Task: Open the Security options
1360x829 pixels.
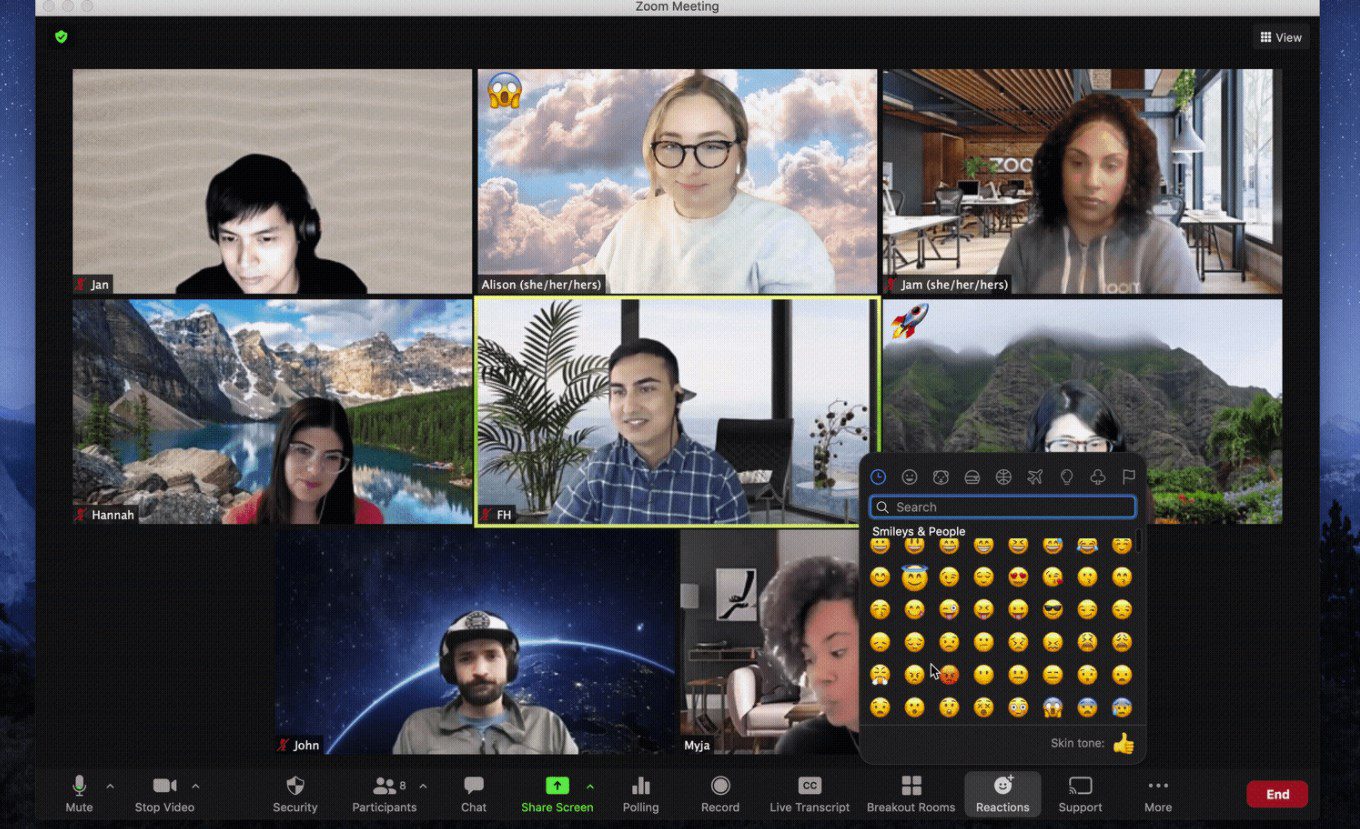Action: click(294, 793)
